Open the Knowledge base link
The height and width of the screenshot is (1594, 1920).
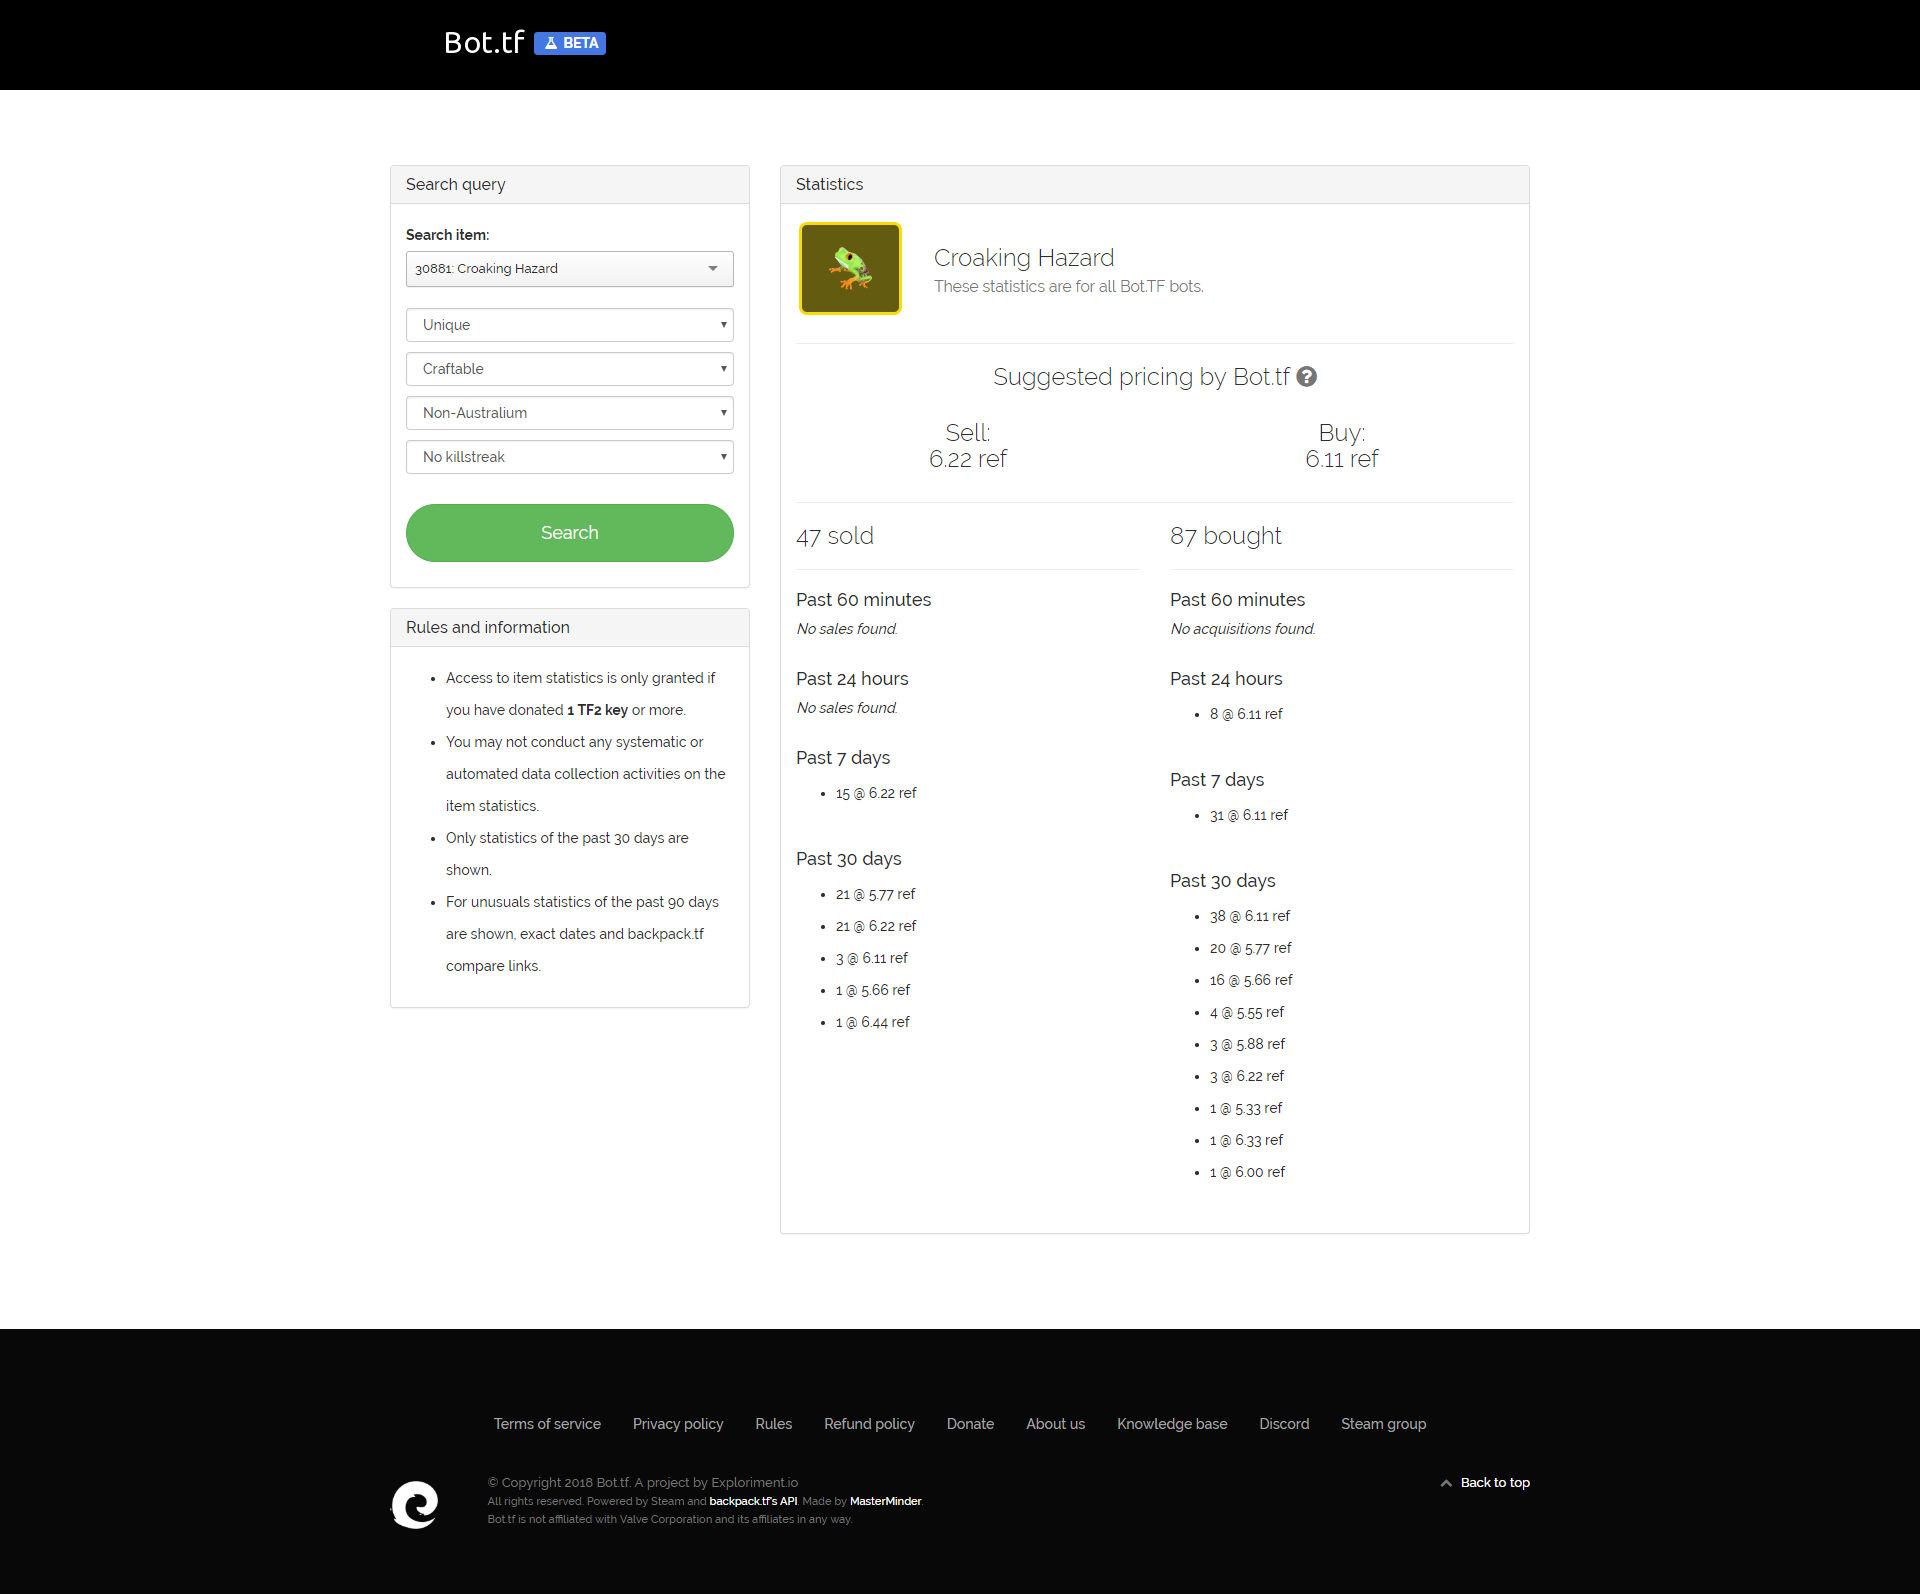tap(1172, 1424)
